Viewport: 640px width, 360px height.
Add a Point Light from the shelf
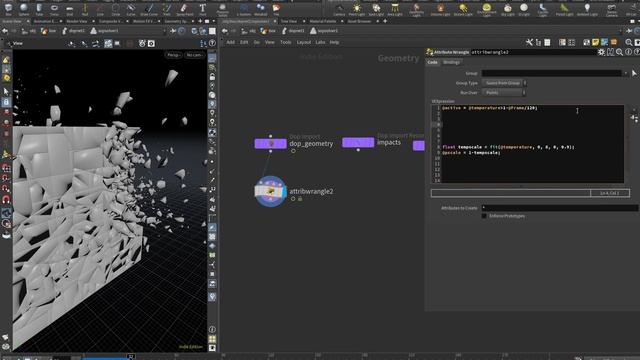pyautogui.click(x=357, y=9)
